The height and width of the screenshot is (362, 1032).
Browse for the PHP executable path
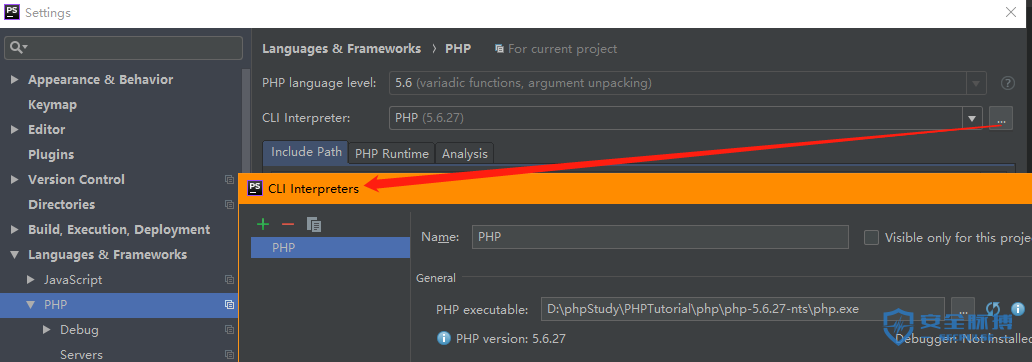tap(963, 309)
